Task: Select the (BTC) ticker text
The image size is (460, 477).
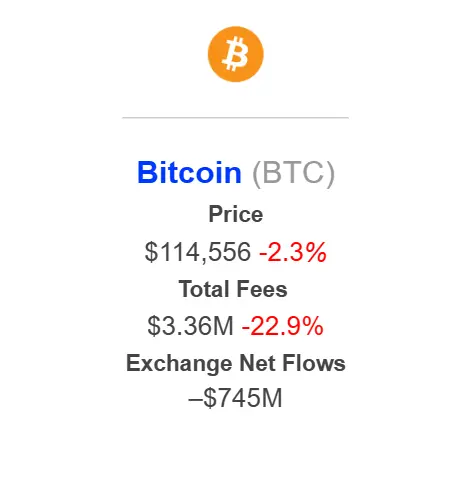Action: coord(293,173)
